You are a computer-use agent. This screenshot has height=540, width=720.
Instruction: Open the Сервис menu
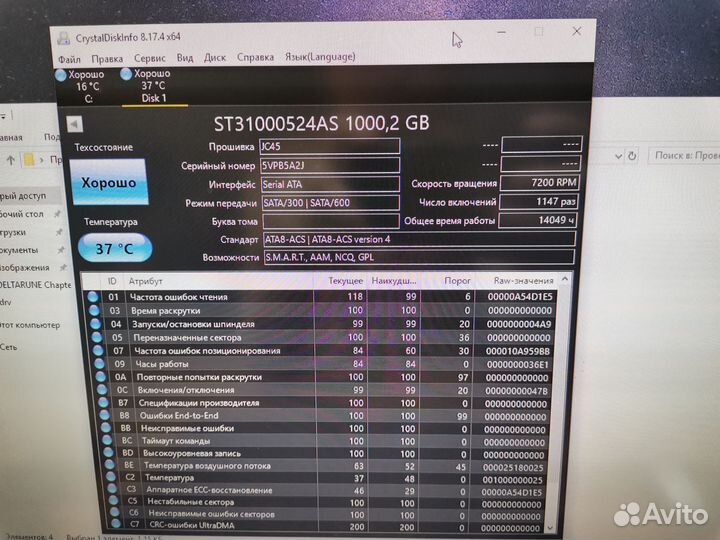(150, 58)
